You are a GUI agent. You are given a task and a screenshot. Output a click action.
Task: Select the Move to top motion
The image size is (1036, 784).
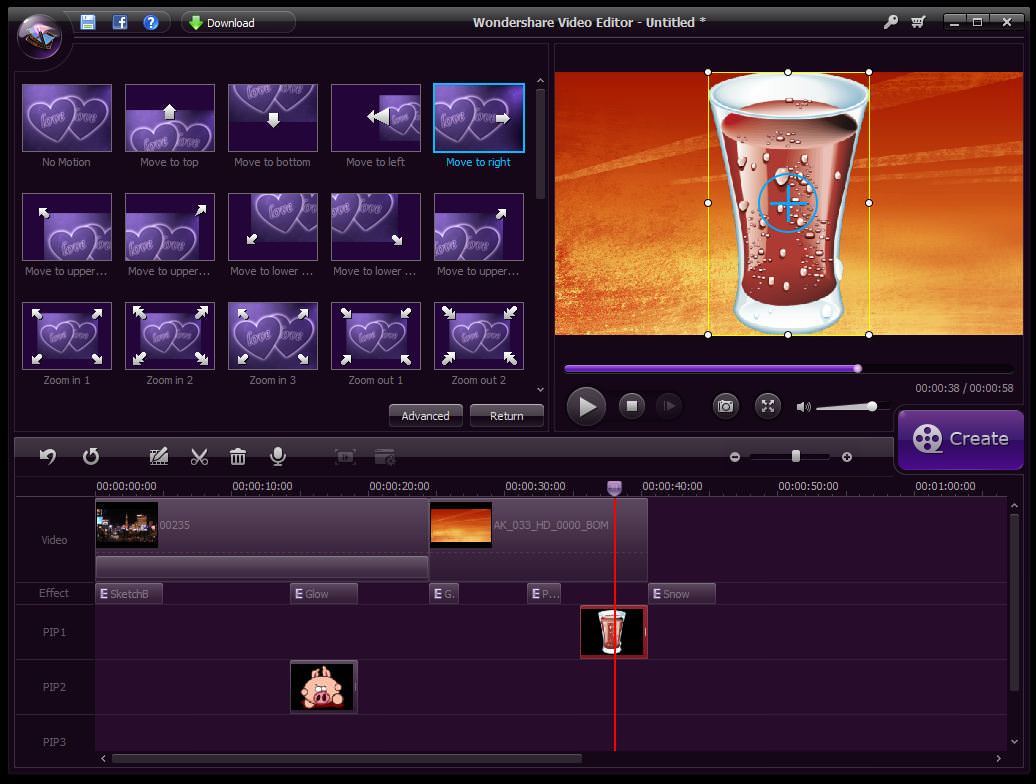(x=170, y=118)
